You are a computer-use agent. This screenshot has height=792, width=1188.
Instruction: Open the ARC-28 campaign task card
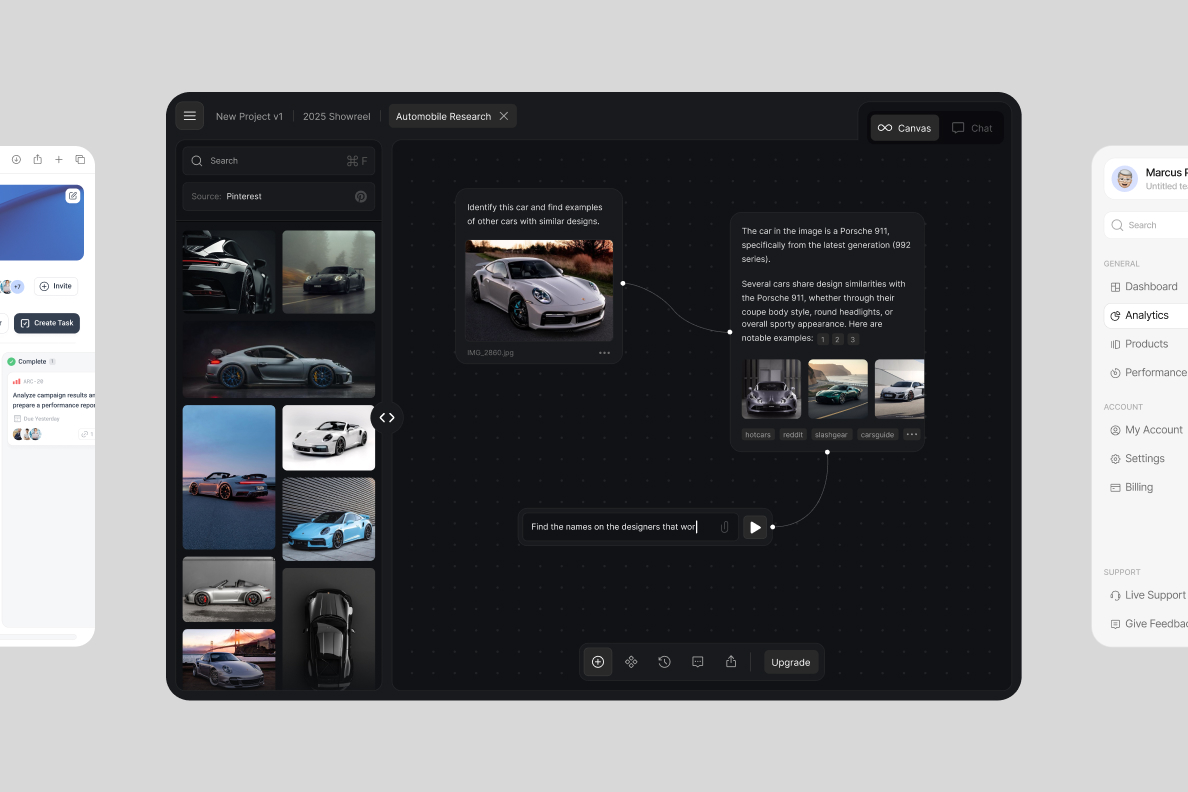(x=52, y=409)
